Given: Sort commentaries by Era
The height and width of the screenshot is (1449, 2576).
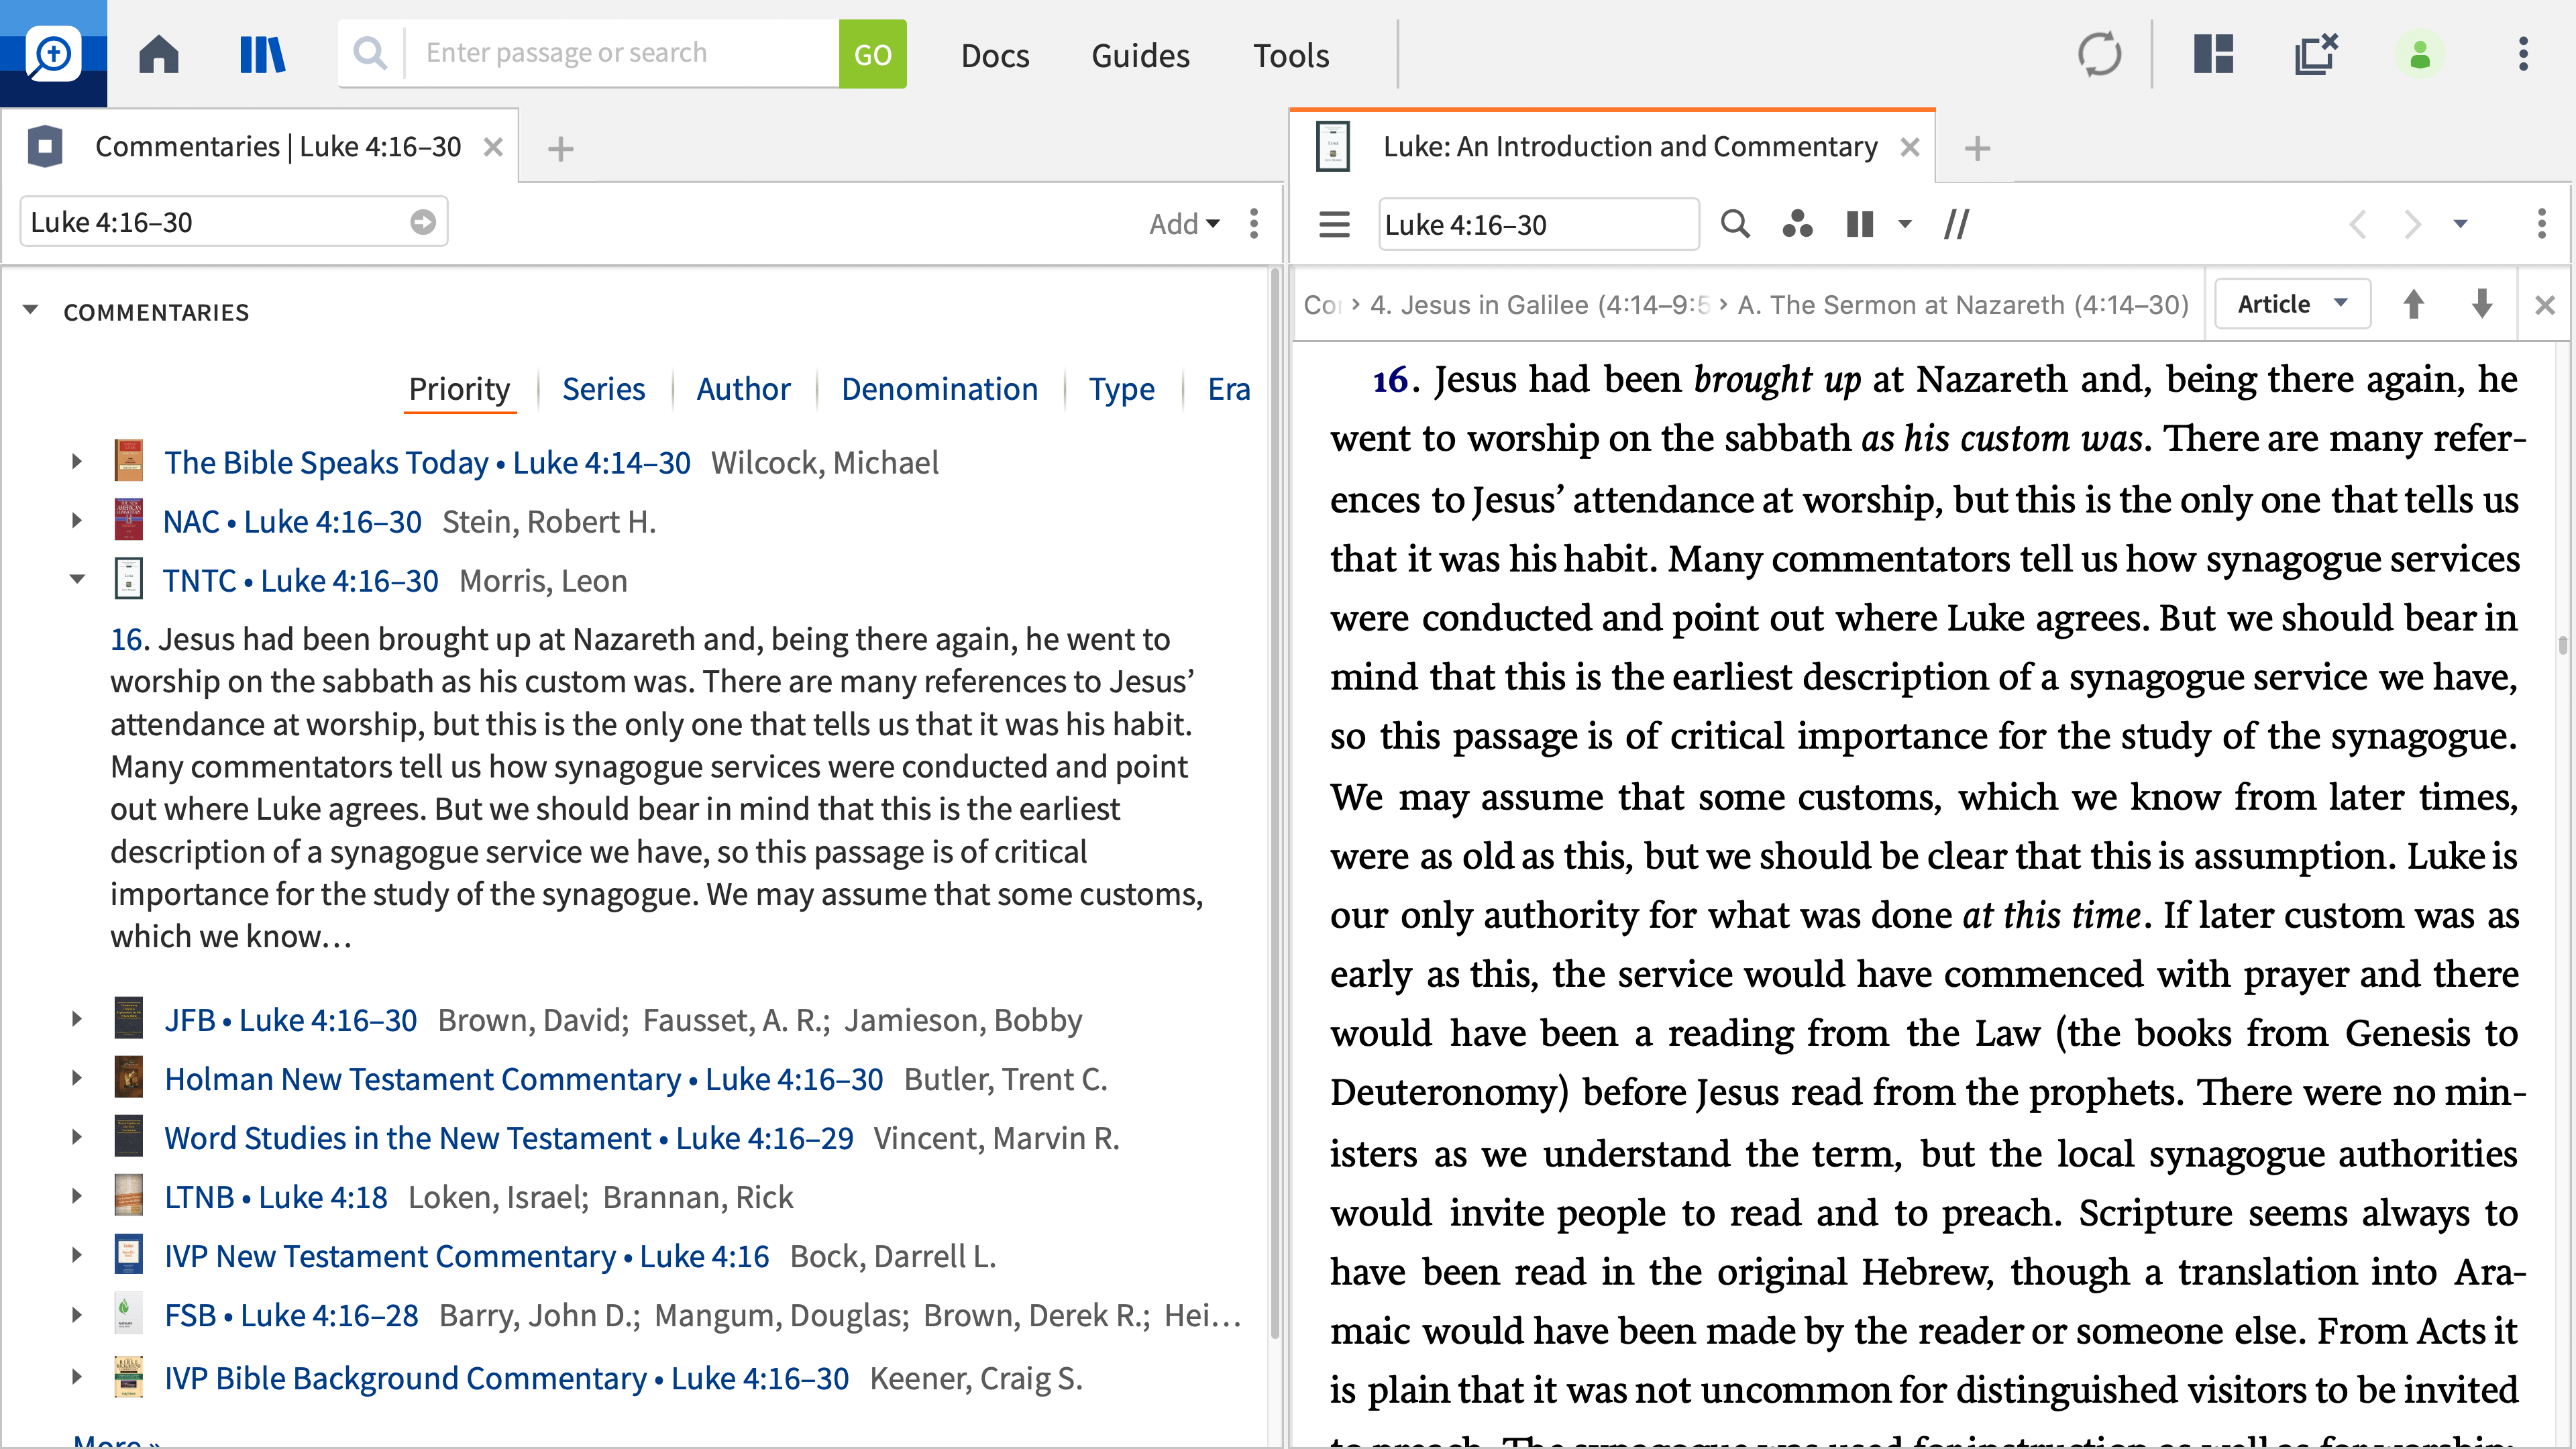Looking at the screenshot, I should 1229,388.
